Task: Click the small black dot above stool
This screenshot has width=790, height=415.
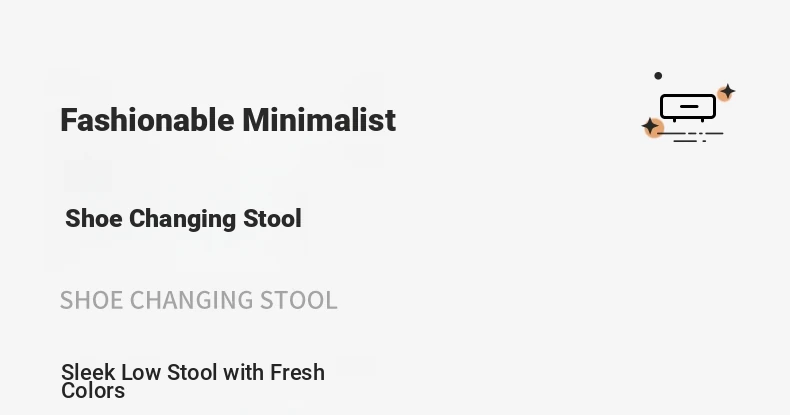Action: click(x=658, y=75)
